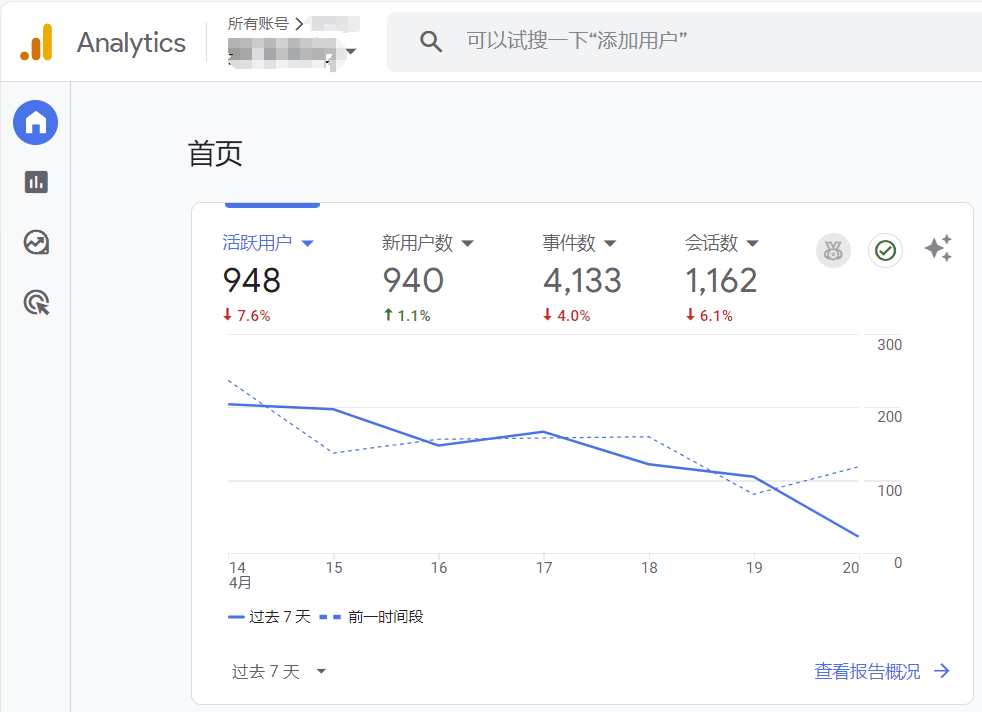Expand the 会话数 metric dropdown
This screenshot has width=982, height=712.
pyautogui.click(x=753, y=243)
